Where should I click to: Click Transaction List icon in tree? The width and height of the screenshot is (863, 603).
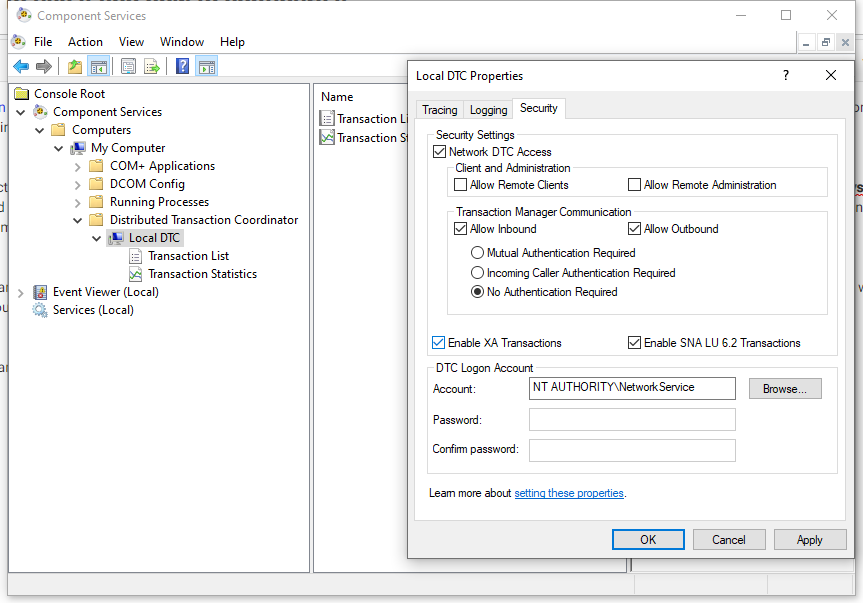135,256
